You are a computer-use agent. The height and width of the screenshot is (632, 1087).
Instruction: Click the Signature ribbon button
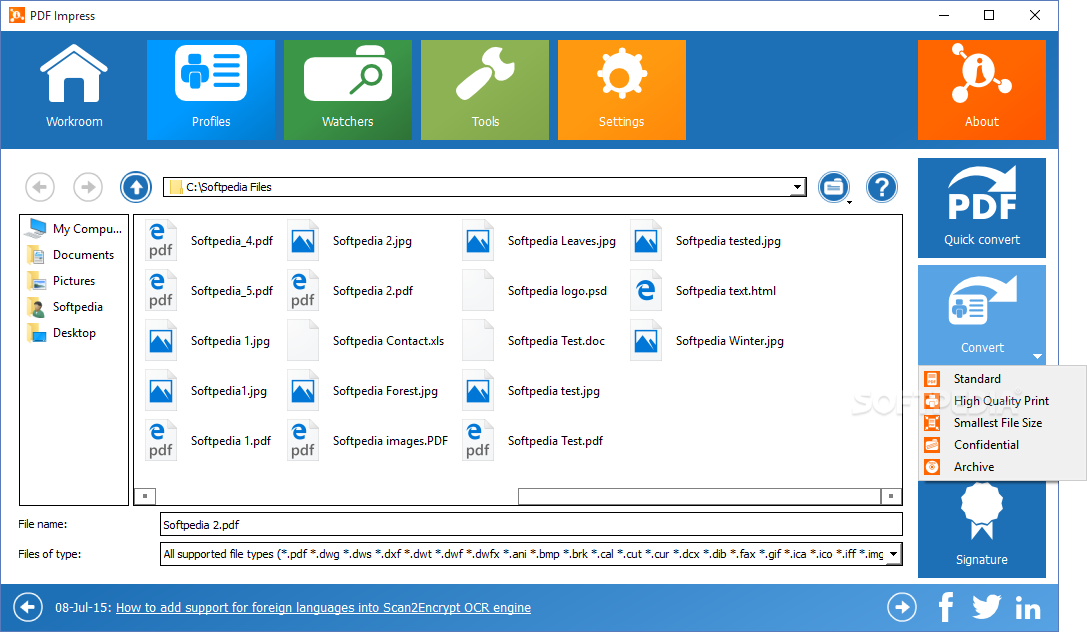tap(982, 529)
